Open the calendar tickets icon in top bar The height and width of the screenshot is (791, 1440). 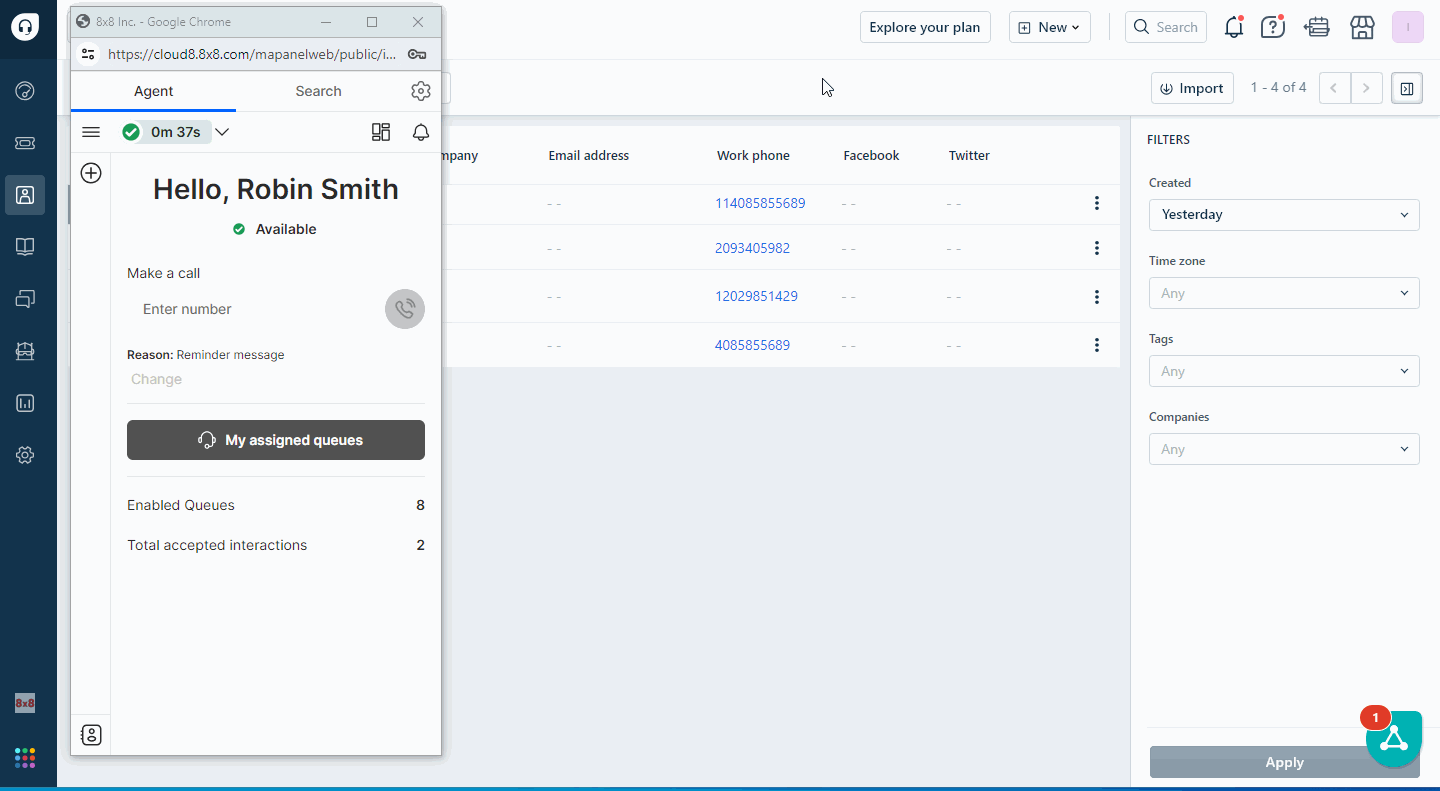tap(1317, 27)
